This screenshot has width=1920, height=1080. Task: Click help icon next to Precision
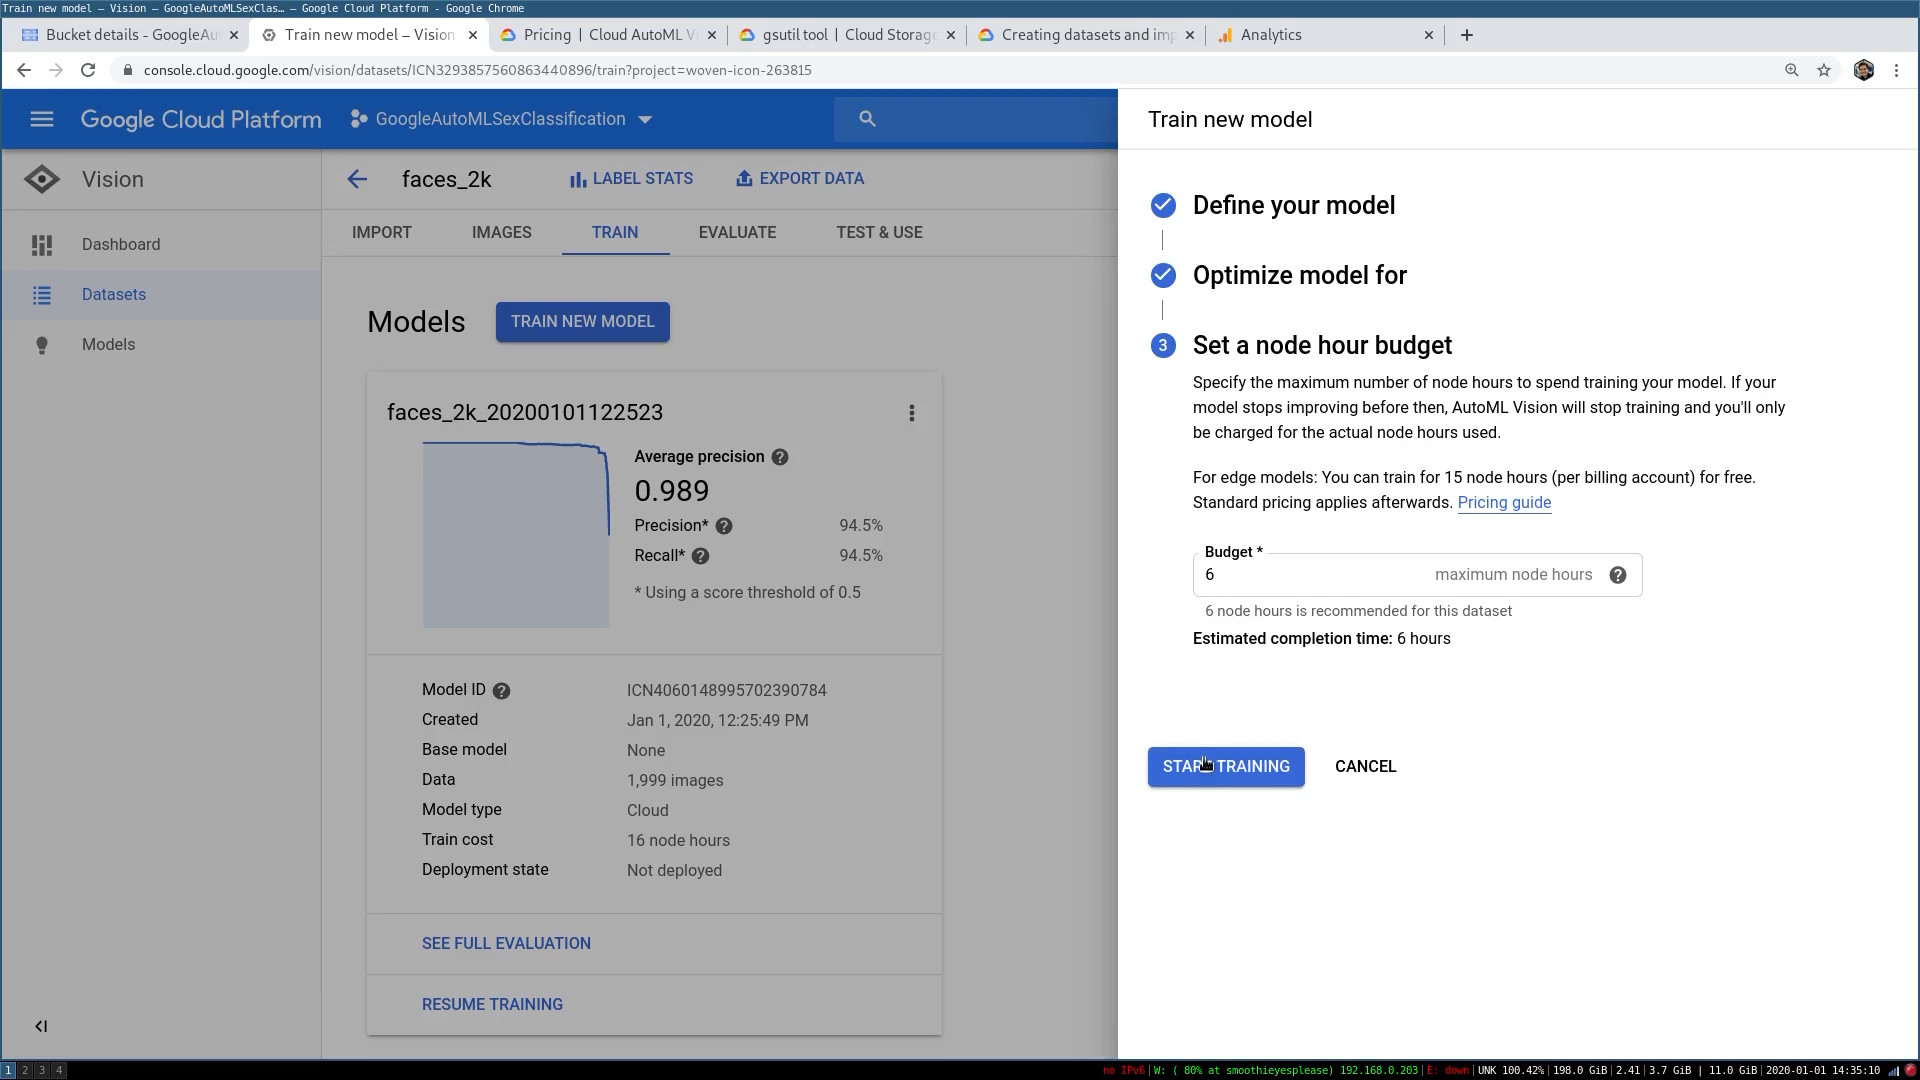(x=724, y=526)
